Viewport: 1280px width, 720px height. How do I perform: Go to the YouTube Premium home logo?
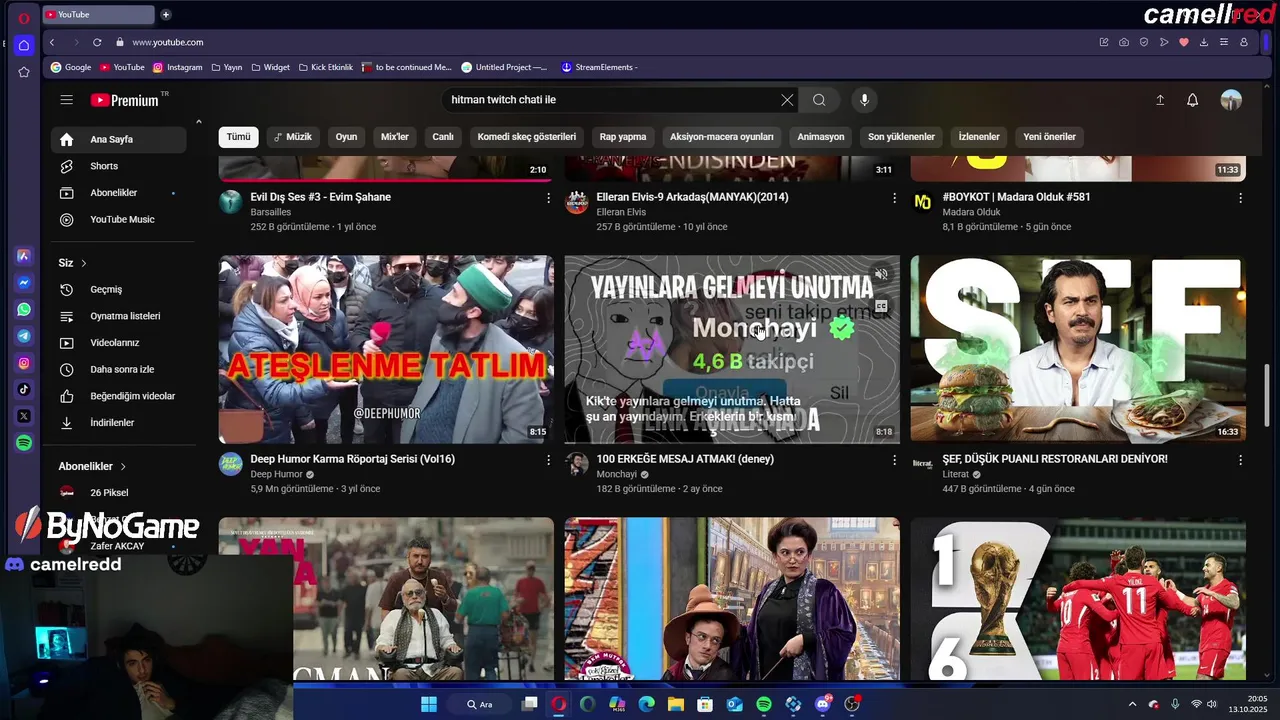125,100
